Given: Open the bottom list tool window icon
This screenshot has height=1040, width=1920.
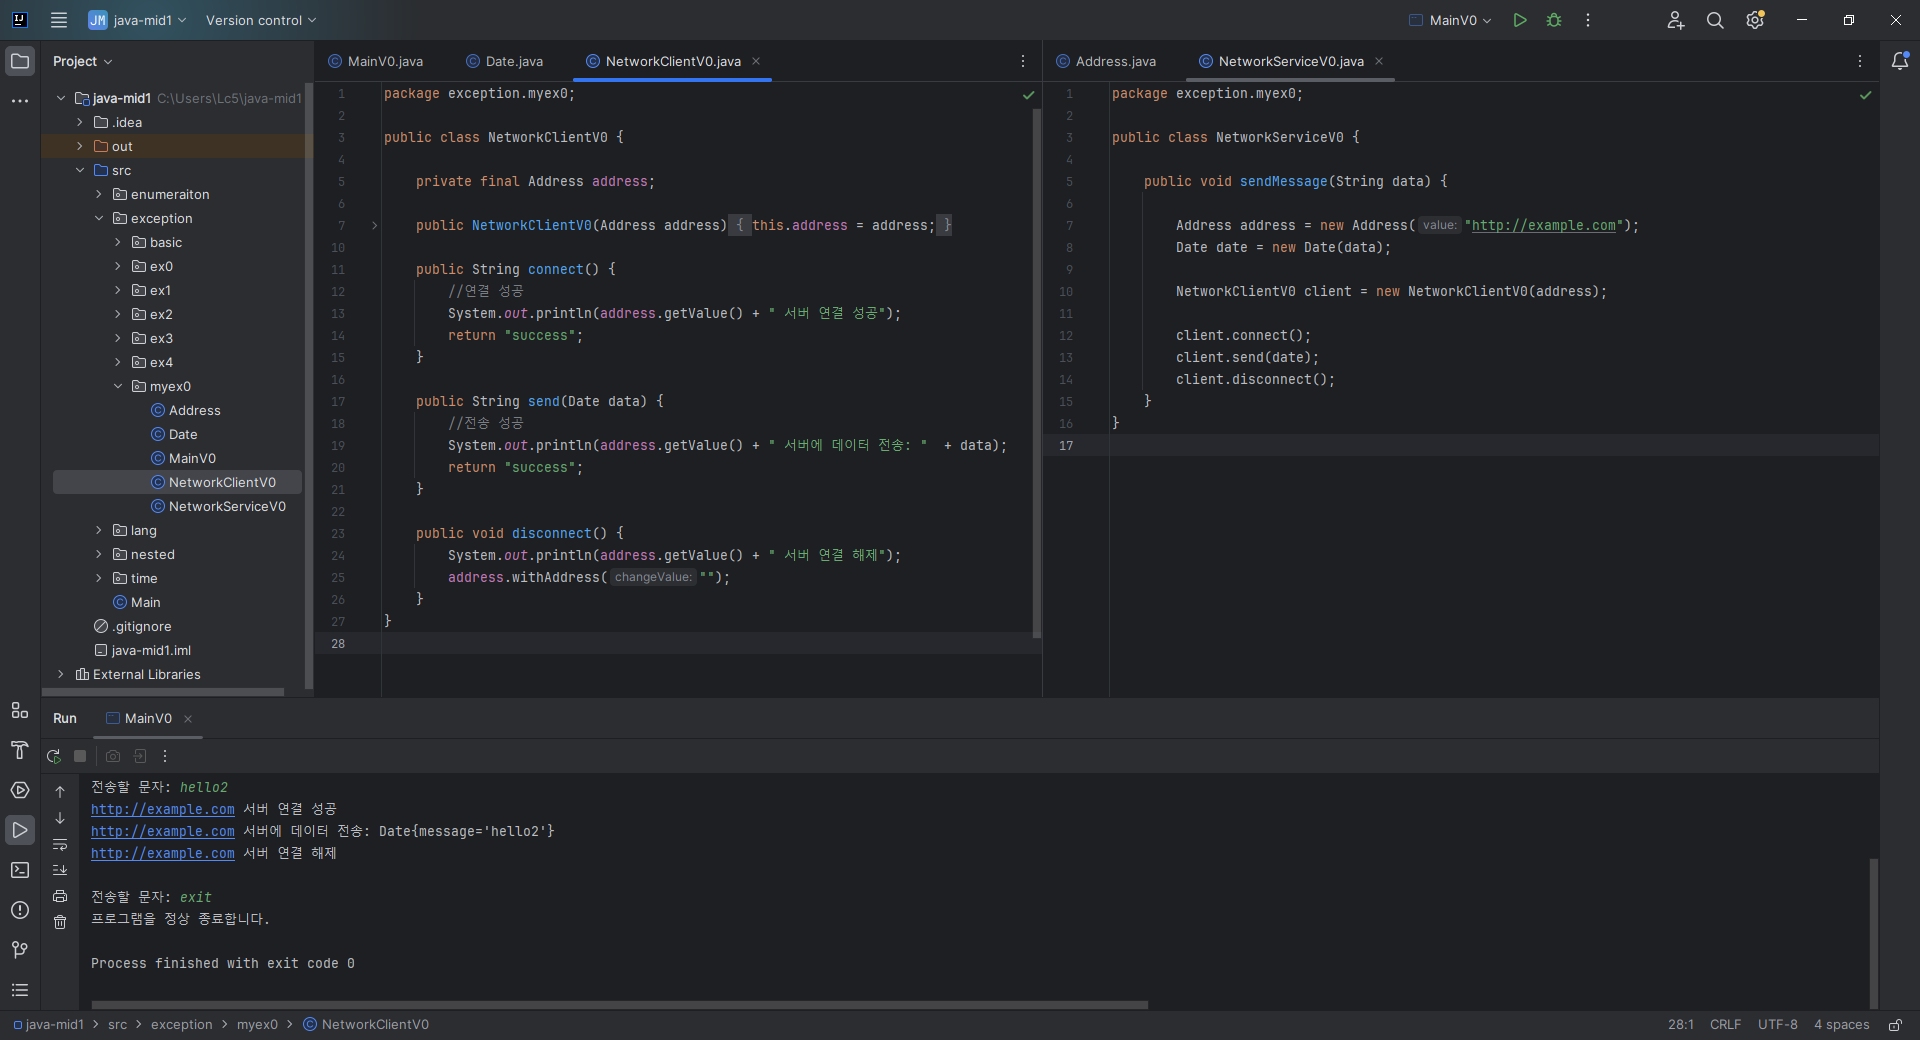Looking at the screenshot, I should click(x=20, y=990).
